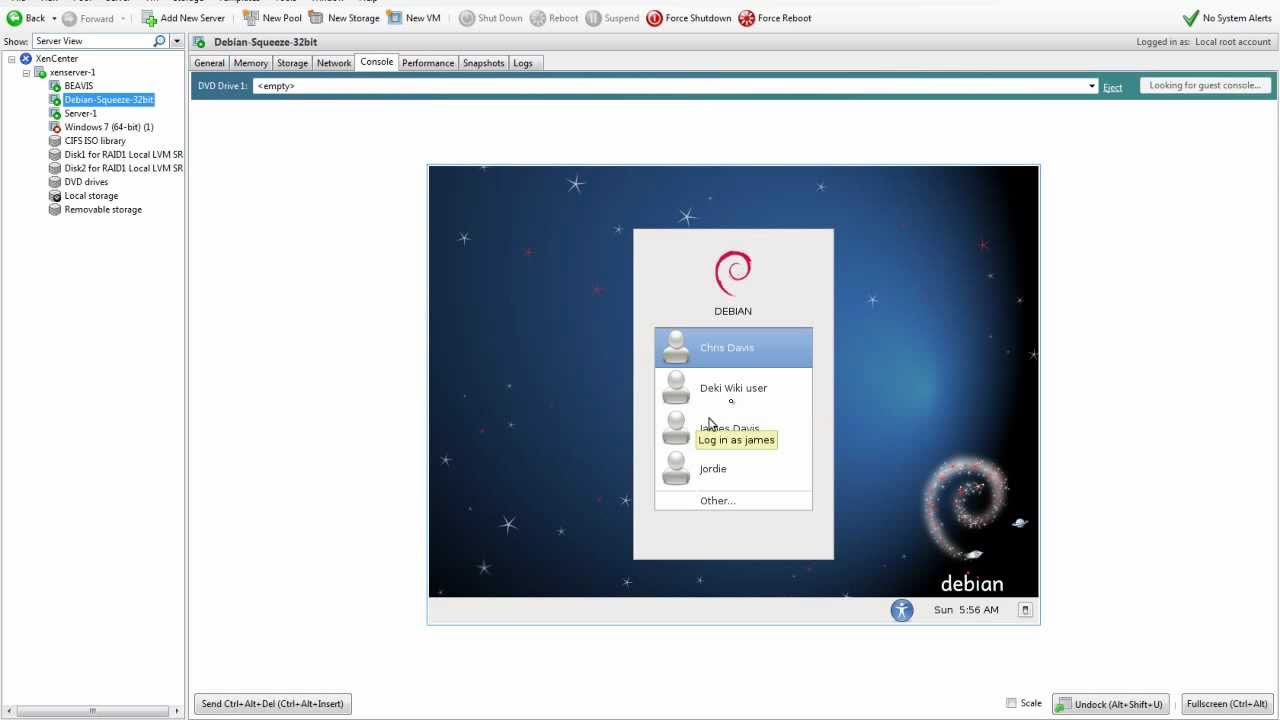Click Fullscreen (Ctrl+Alt) button
This screenshot has width=1280, height=720.
pyautogui.click(x=1227, y=704)
